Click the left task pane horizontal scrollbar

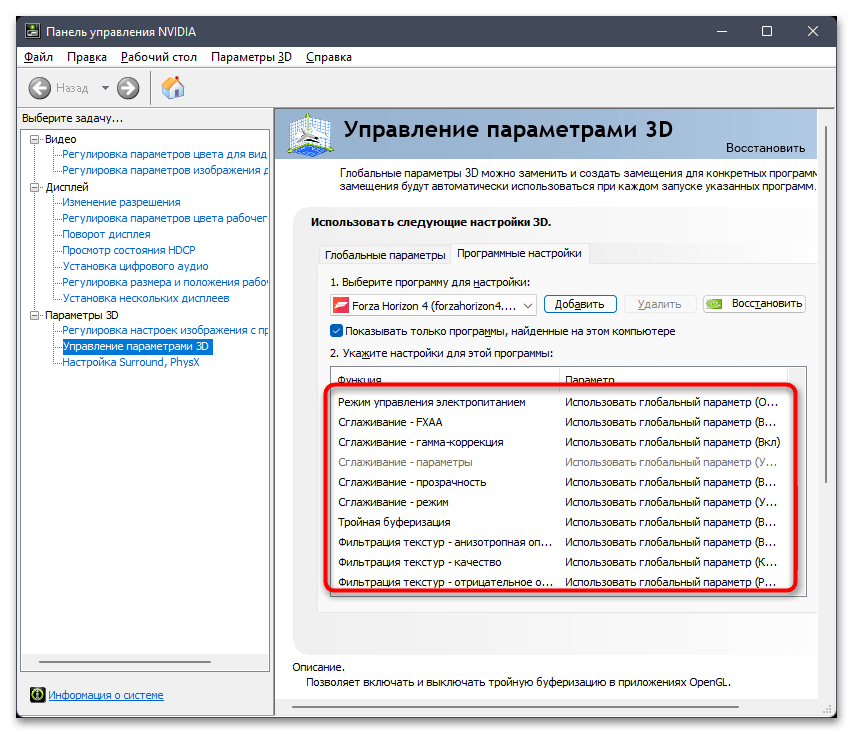[x=125, y=662]
